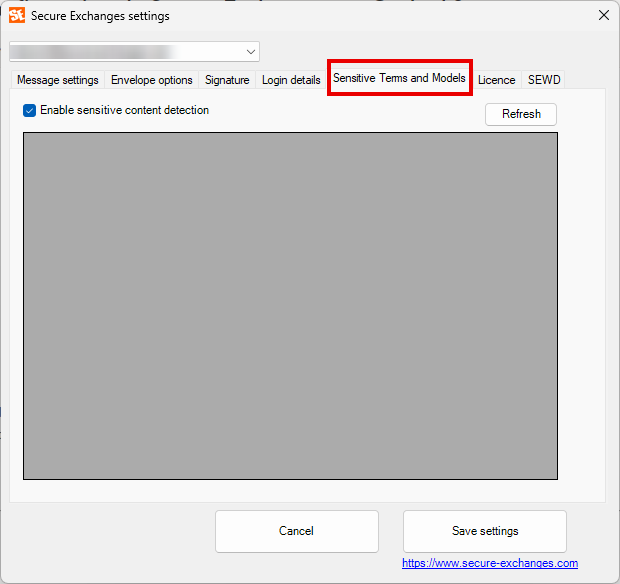Image resolution: width=620 pixels, height=584 pixels.
Task: Close the Secure Exchanges settings window
Action: [x=603, y=15]
